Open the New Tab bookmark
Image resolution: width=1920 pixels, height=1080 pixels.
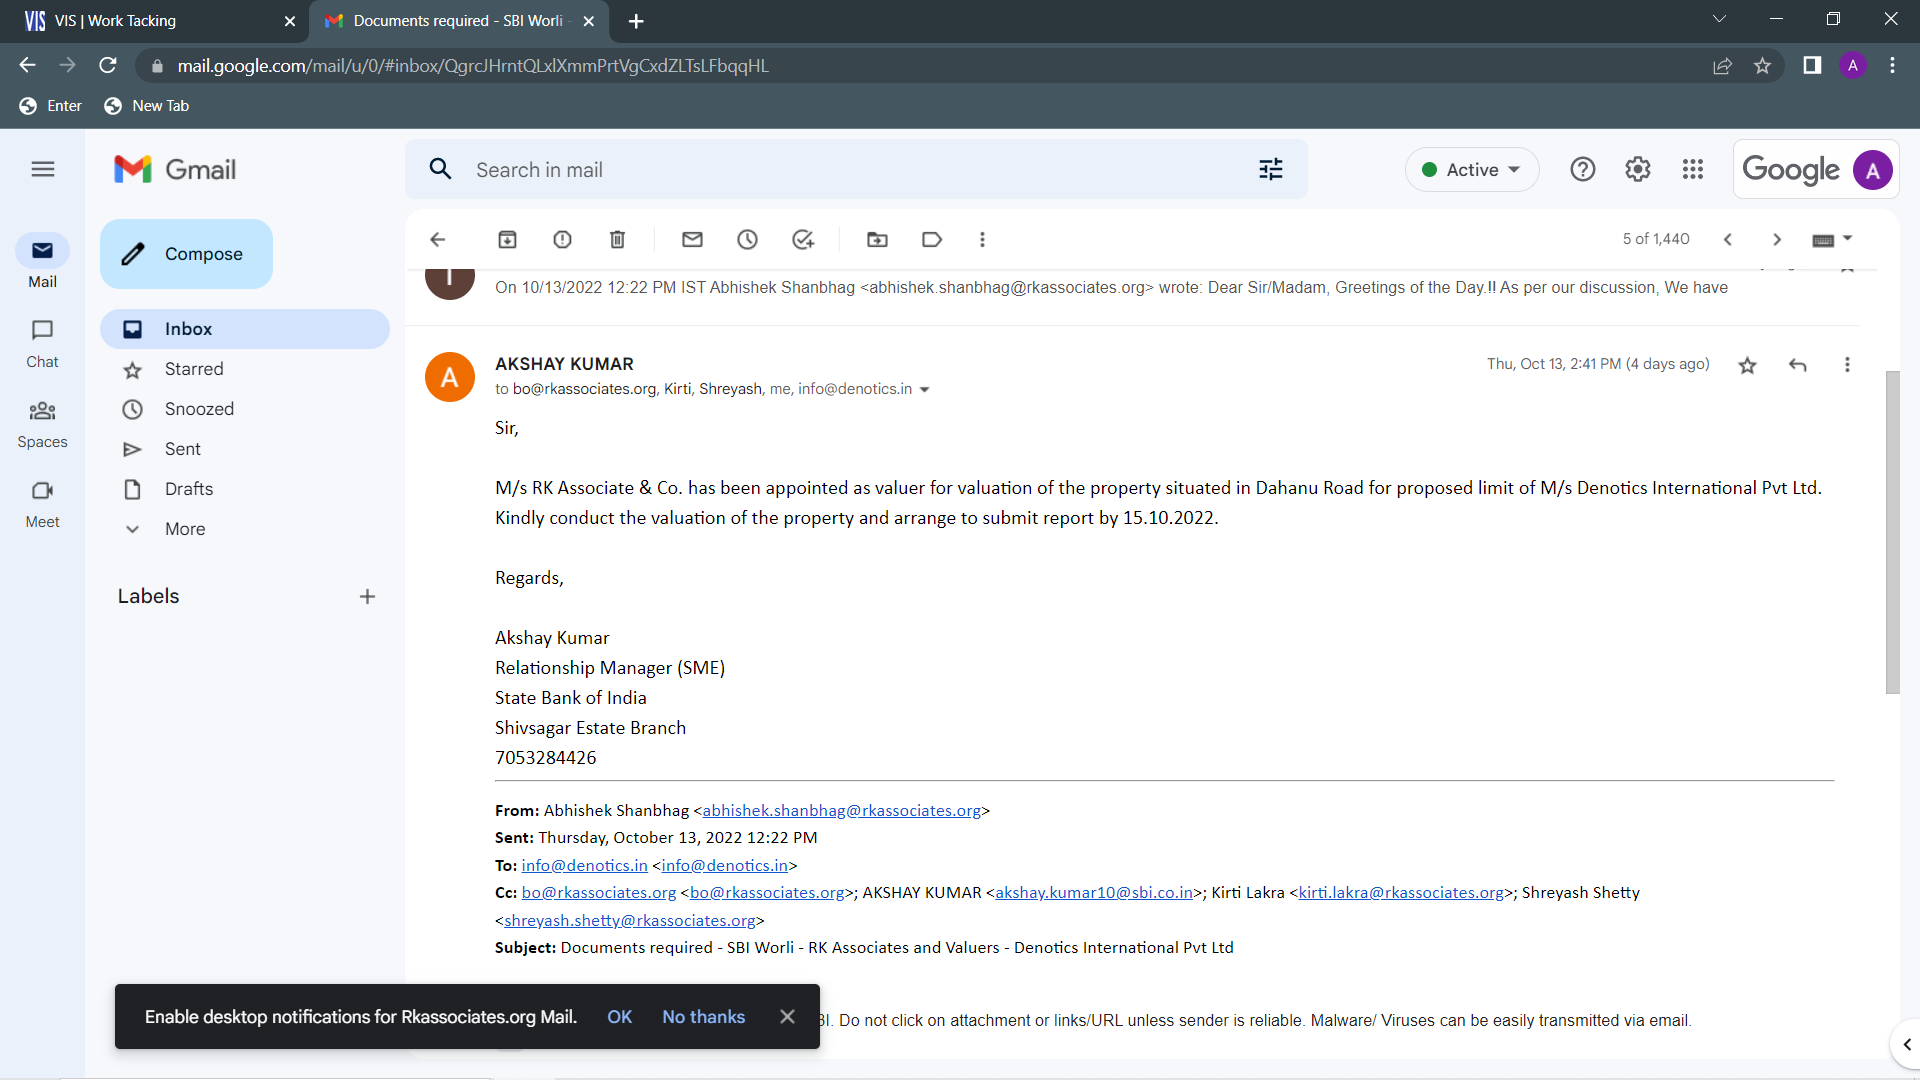(x=147, y=106)
